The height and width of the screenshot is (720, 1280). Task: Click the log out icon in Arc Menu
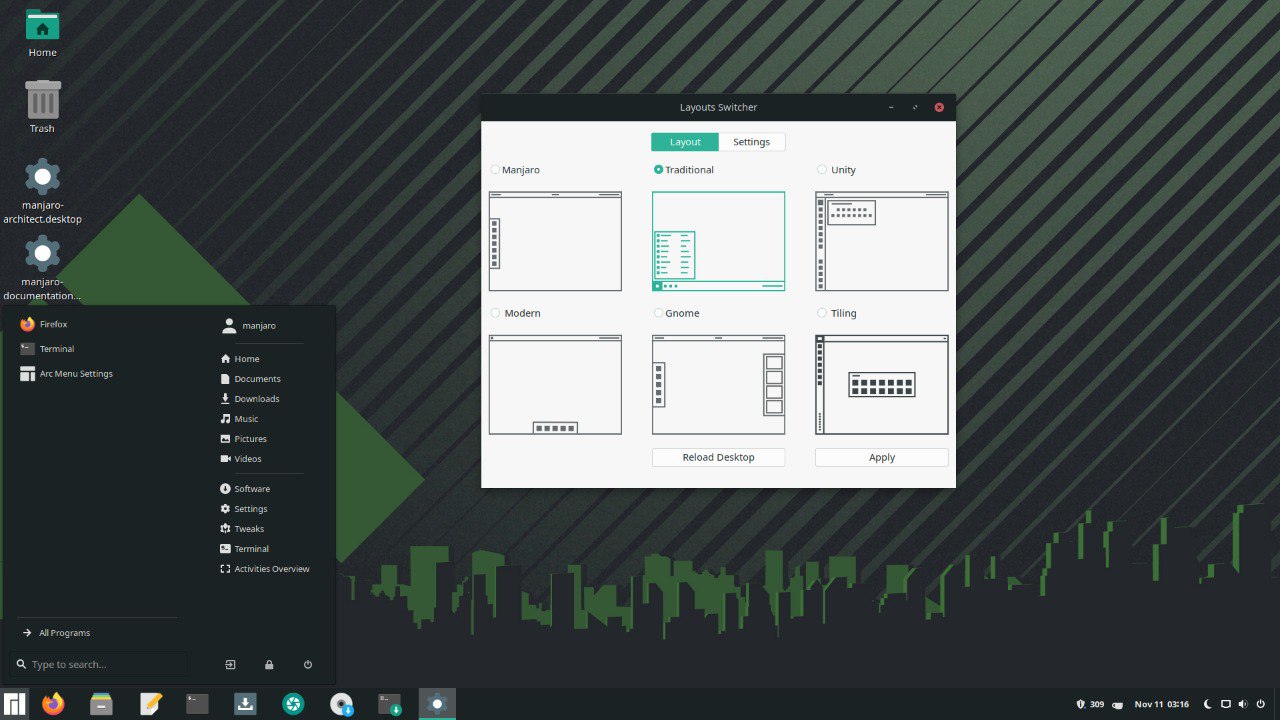(230, 665)
